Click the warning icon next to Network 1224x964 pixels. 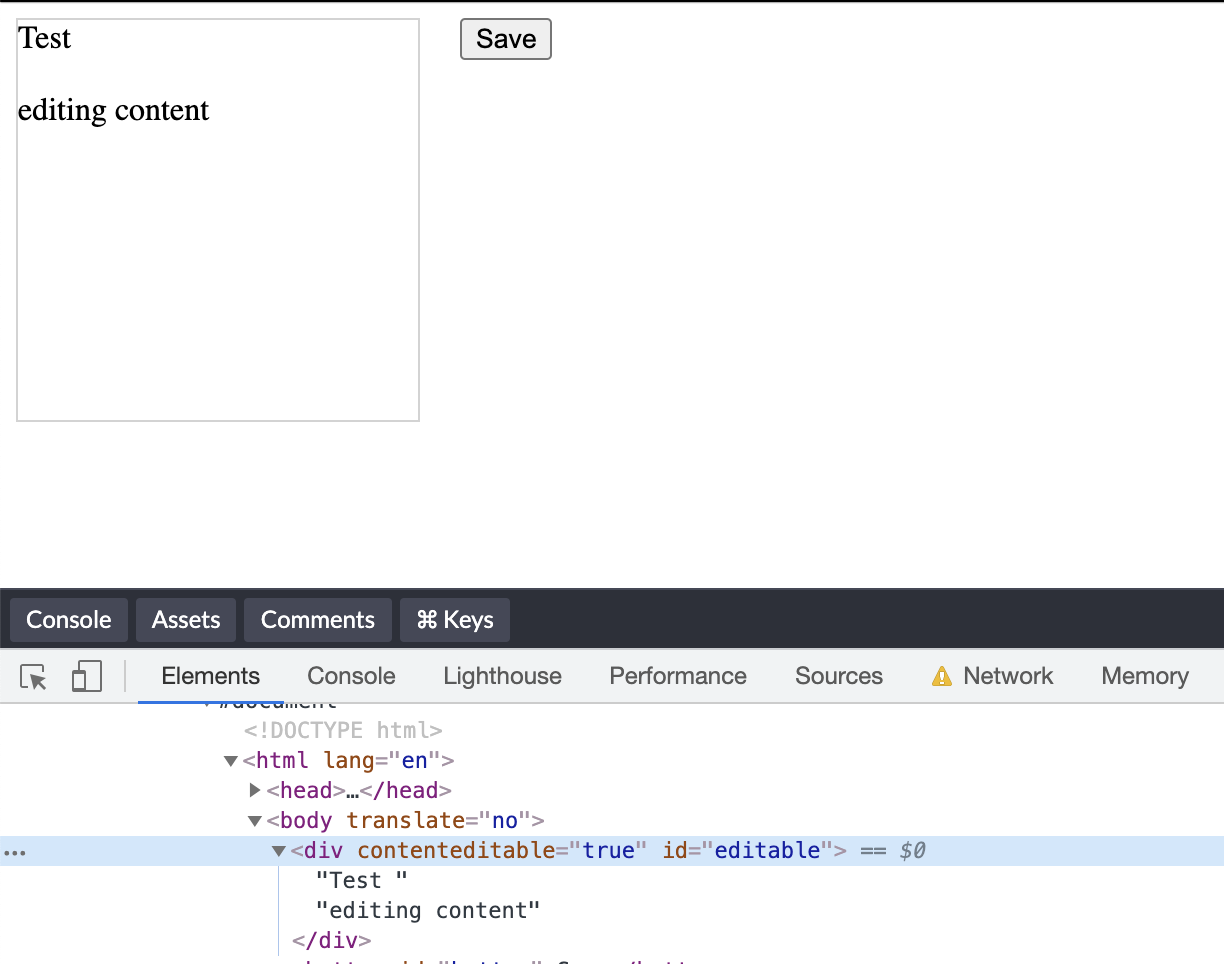click(941, 676)
